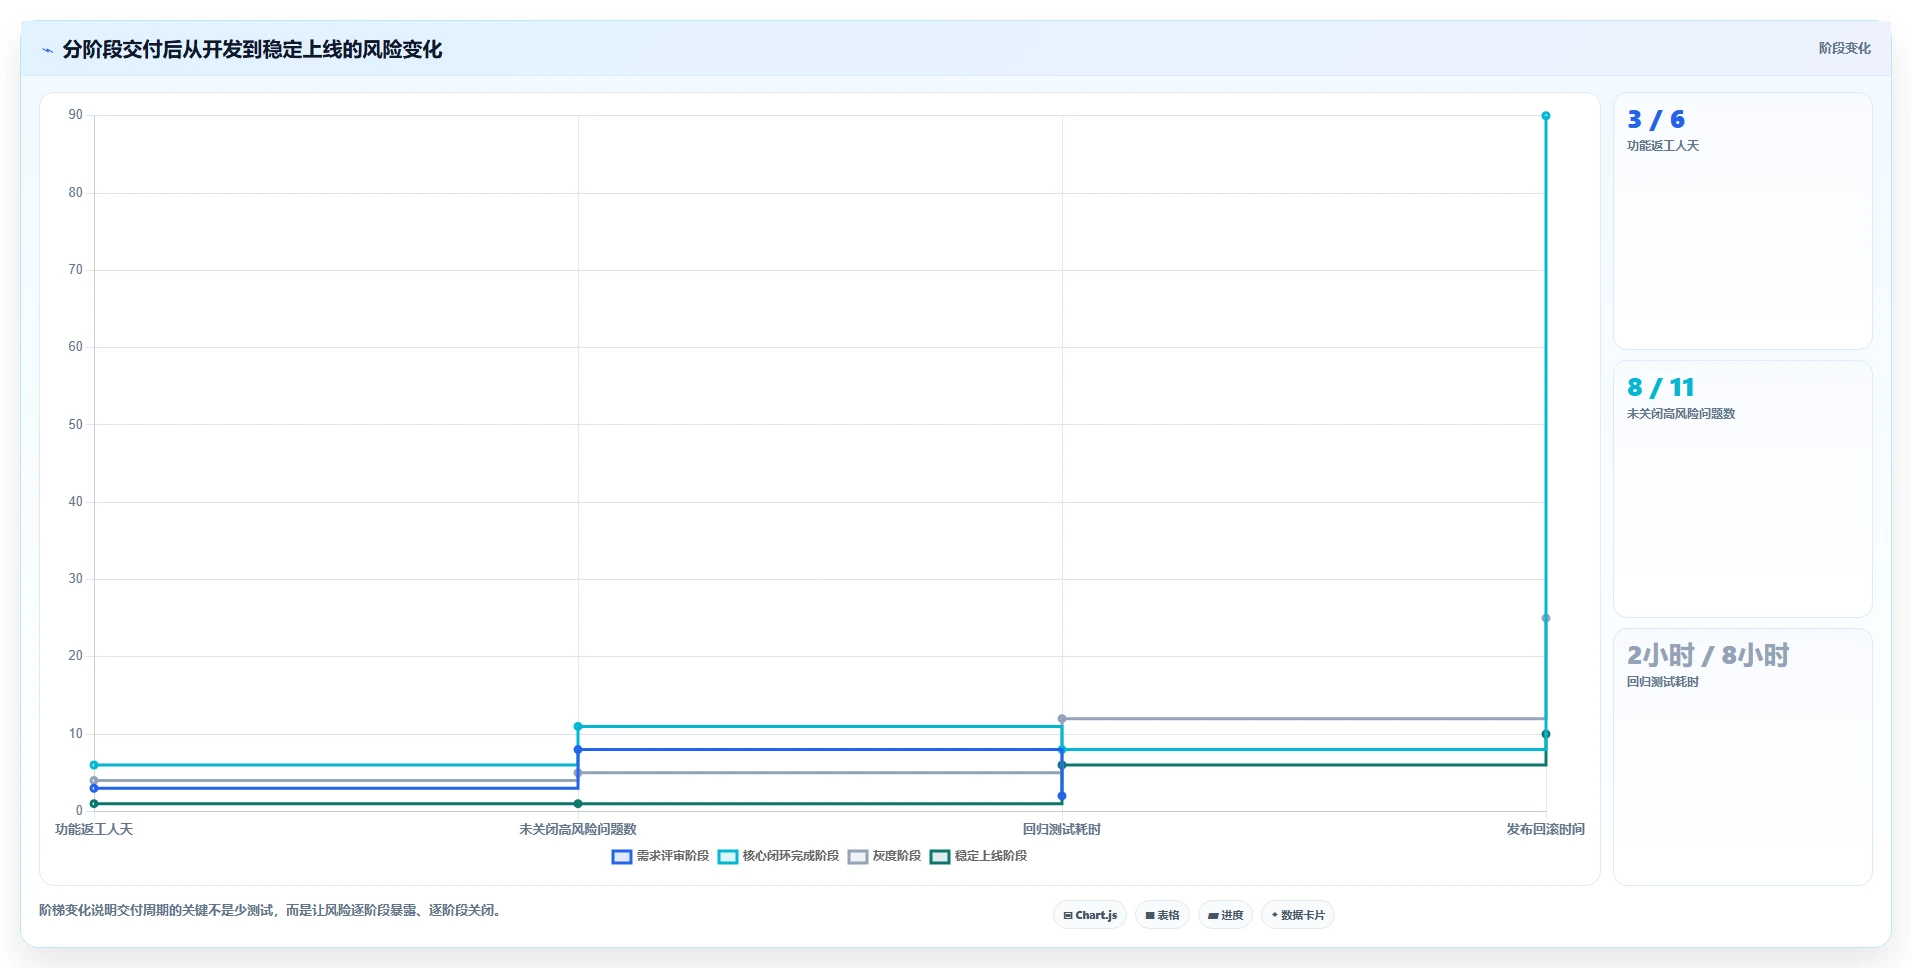Click the y-axis label 90
1912x968 pixels.
[76, 115]
